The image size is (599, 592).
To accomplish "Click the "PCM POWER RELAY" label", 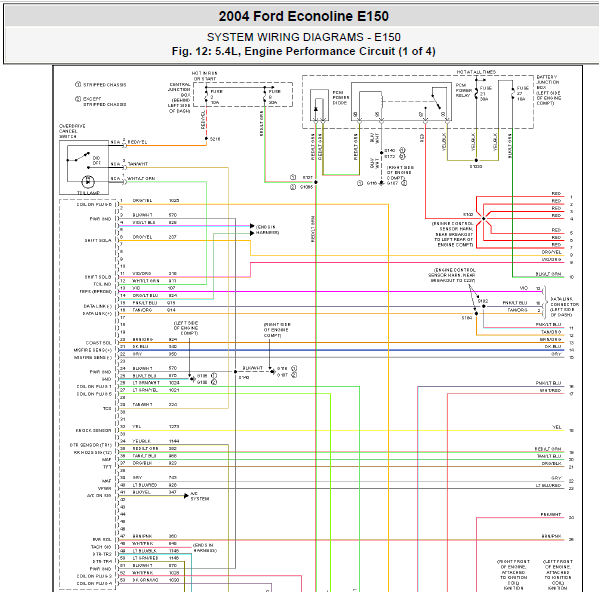I will pyautogui.click(x=464, y=90).
